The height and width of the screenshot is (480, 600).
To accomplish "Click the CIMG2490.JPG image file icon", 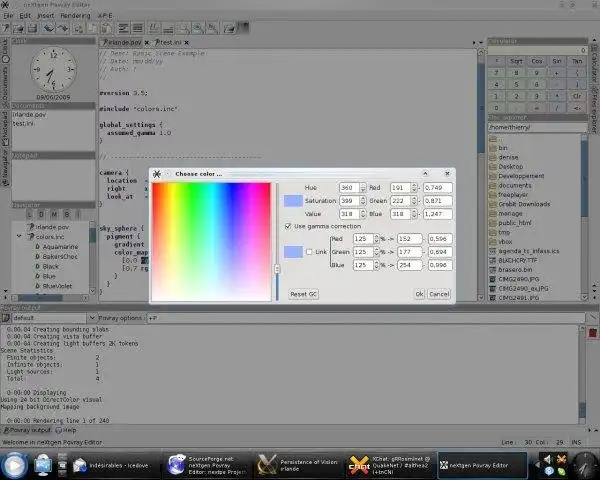I will coord(493,279).
